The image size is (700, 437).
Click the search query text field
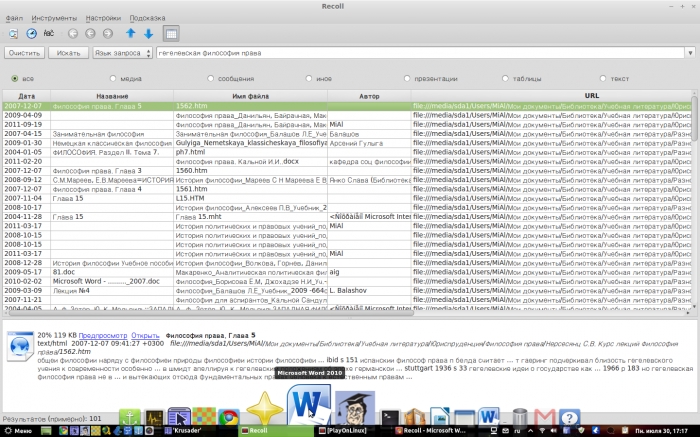400,52
